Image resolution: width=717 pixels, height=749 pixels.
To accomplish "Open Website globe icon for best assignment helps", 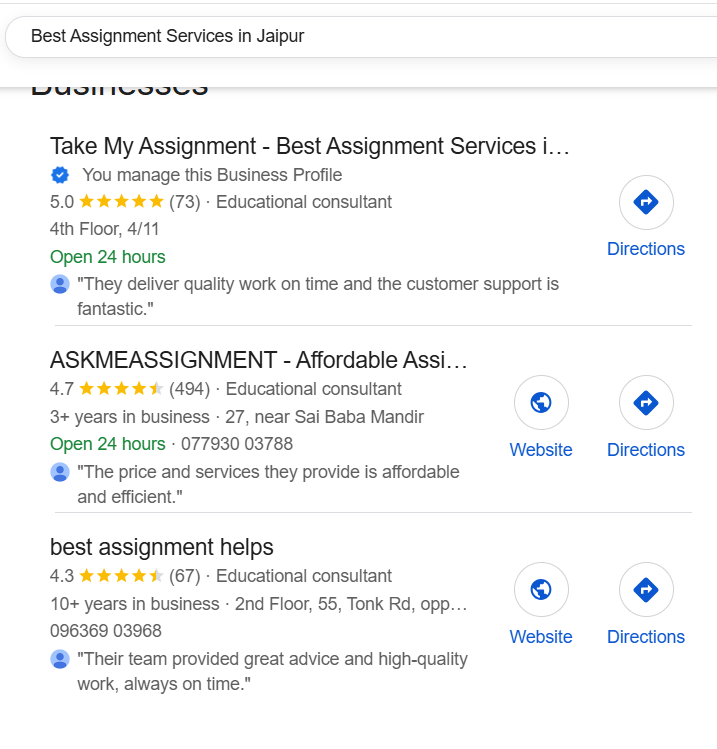I will tap(541, 590).
